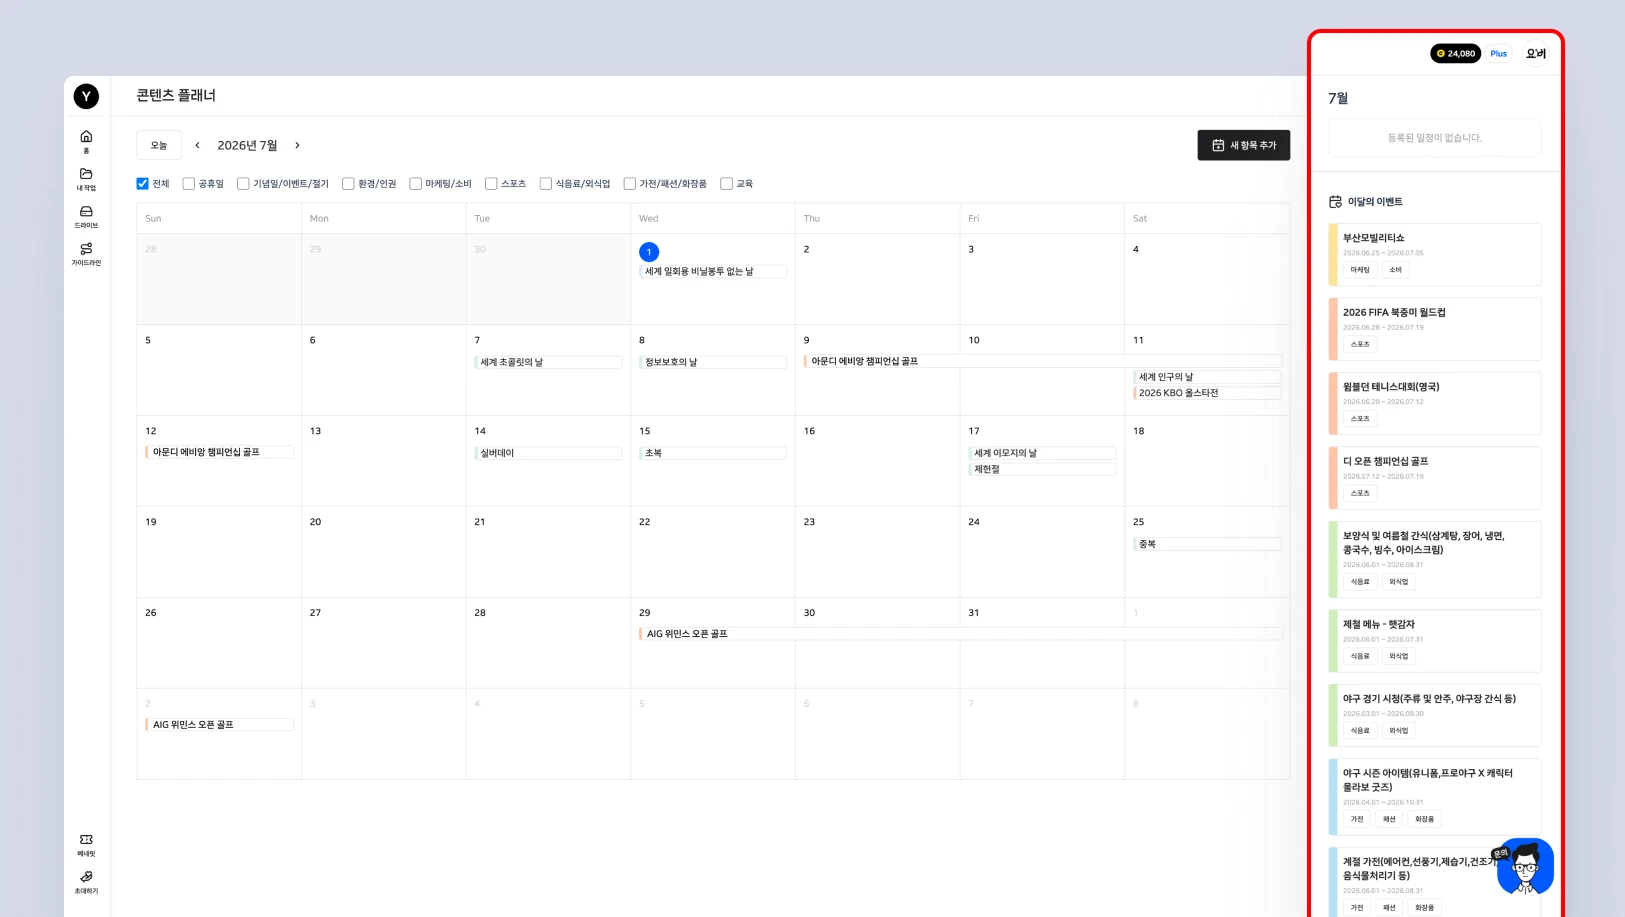Enable the 스포츠 filter checkbox
This screenshot has width=1625, height=917.
pyautogui.click(x=491, y=184)
